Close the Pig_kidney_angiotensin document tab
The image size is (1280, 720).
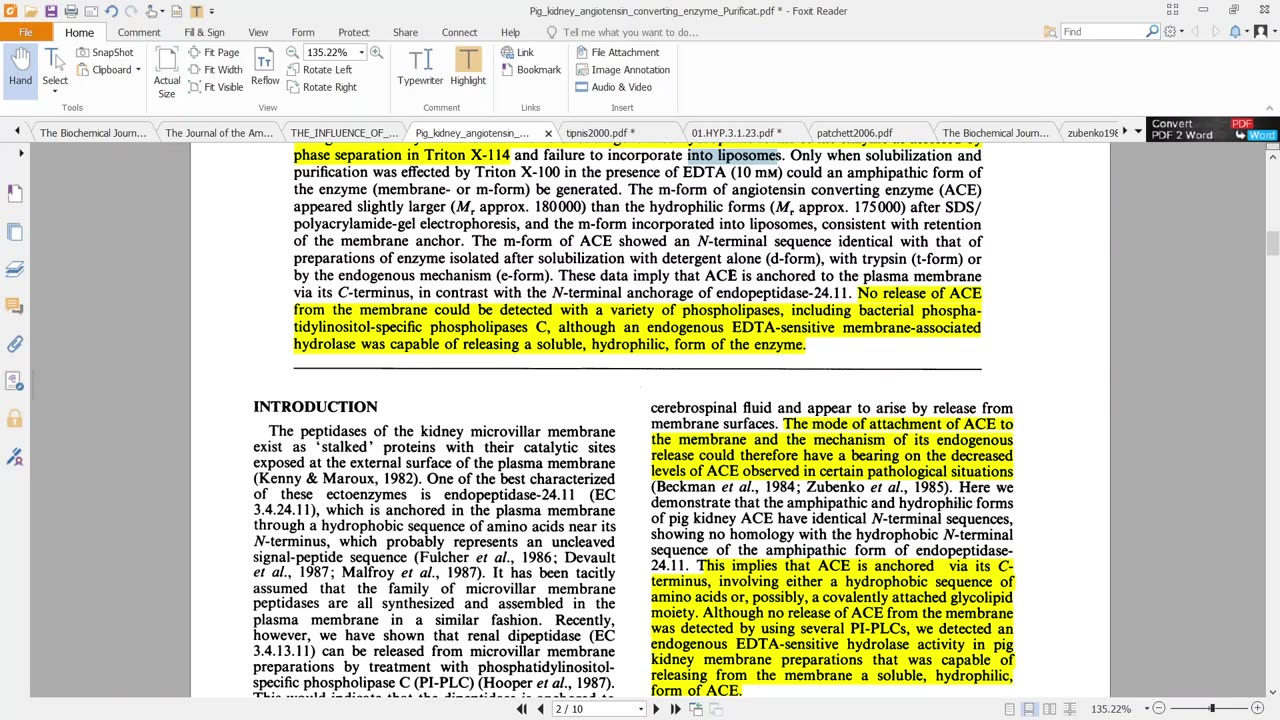548,133
